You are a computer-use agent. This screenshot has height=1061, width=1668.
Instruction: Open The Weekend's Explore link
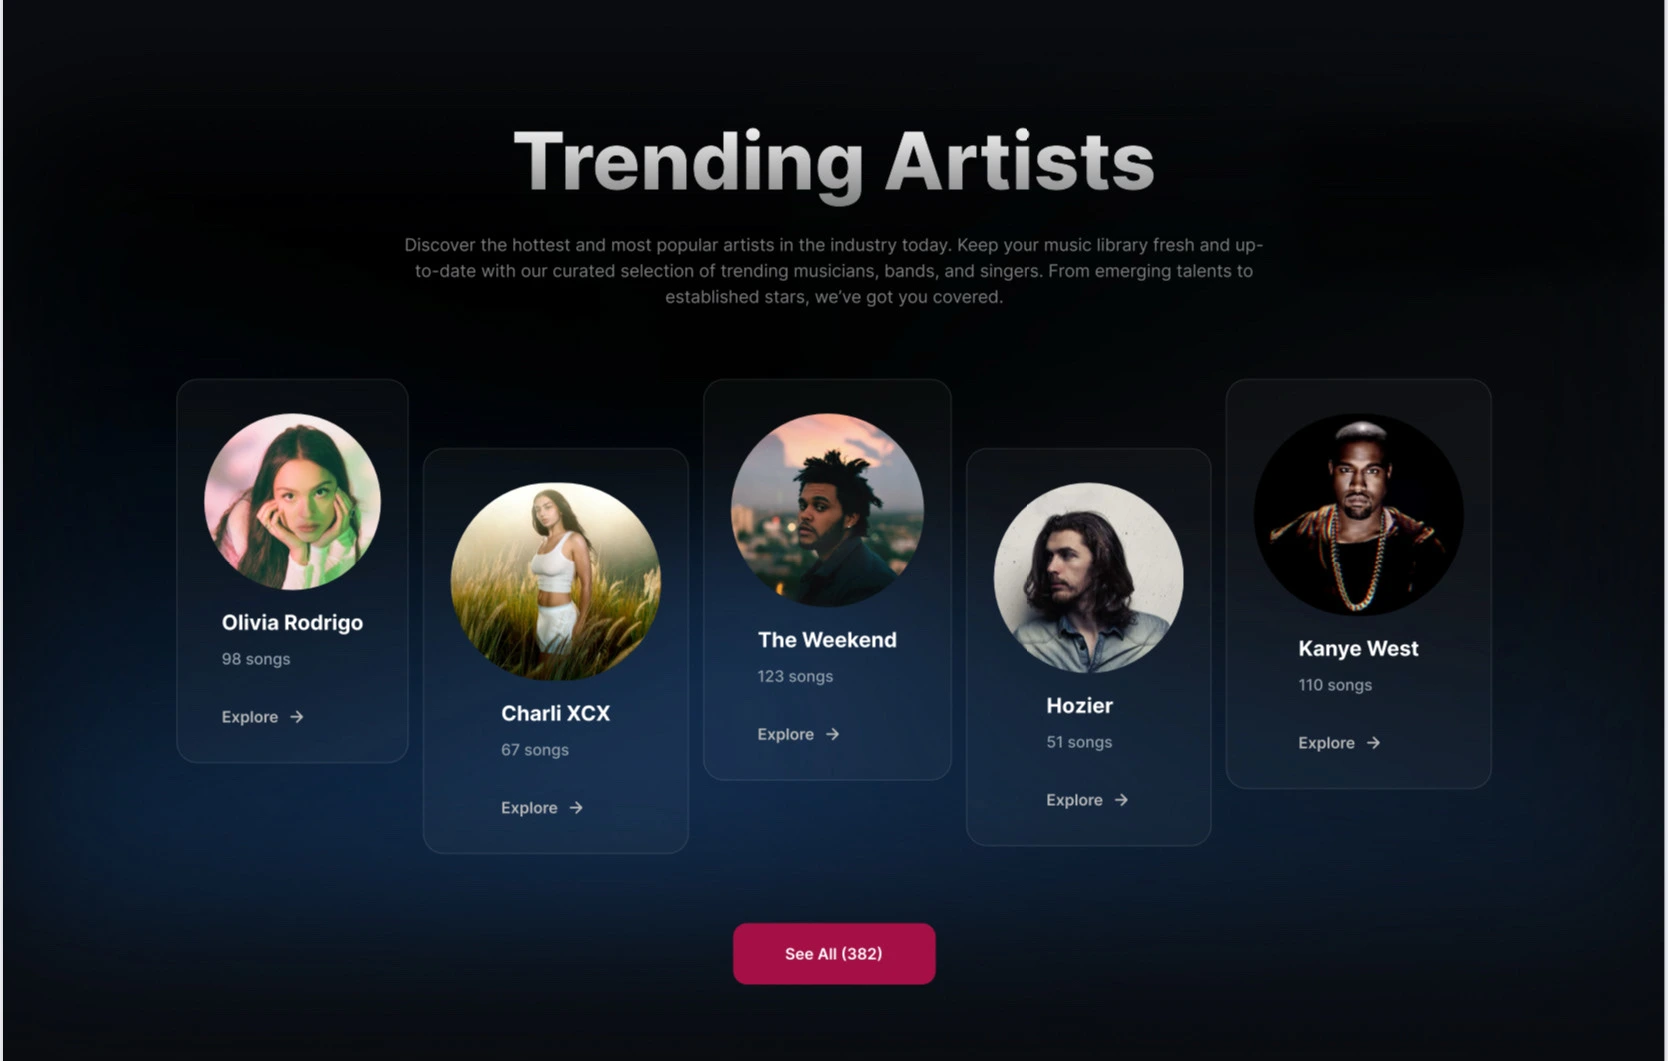tap(798, 734)
